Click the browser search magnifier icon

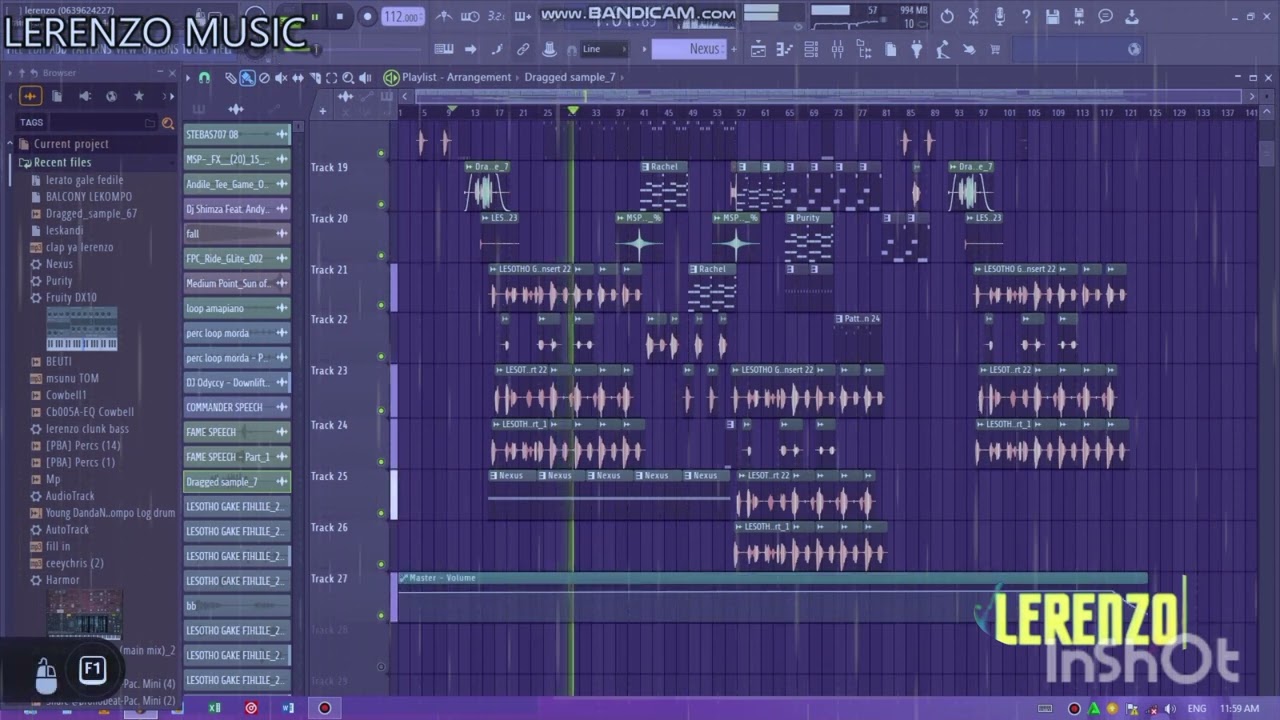167,123
